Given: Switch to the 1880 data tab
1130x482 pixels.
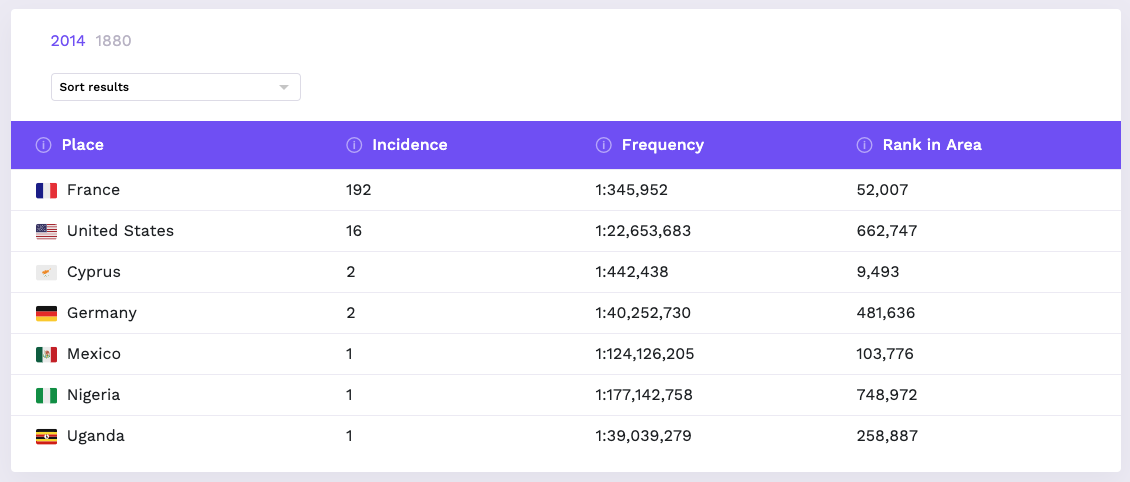Looking at the screenshot, I should pyautogui.click(x=113, y=41).
